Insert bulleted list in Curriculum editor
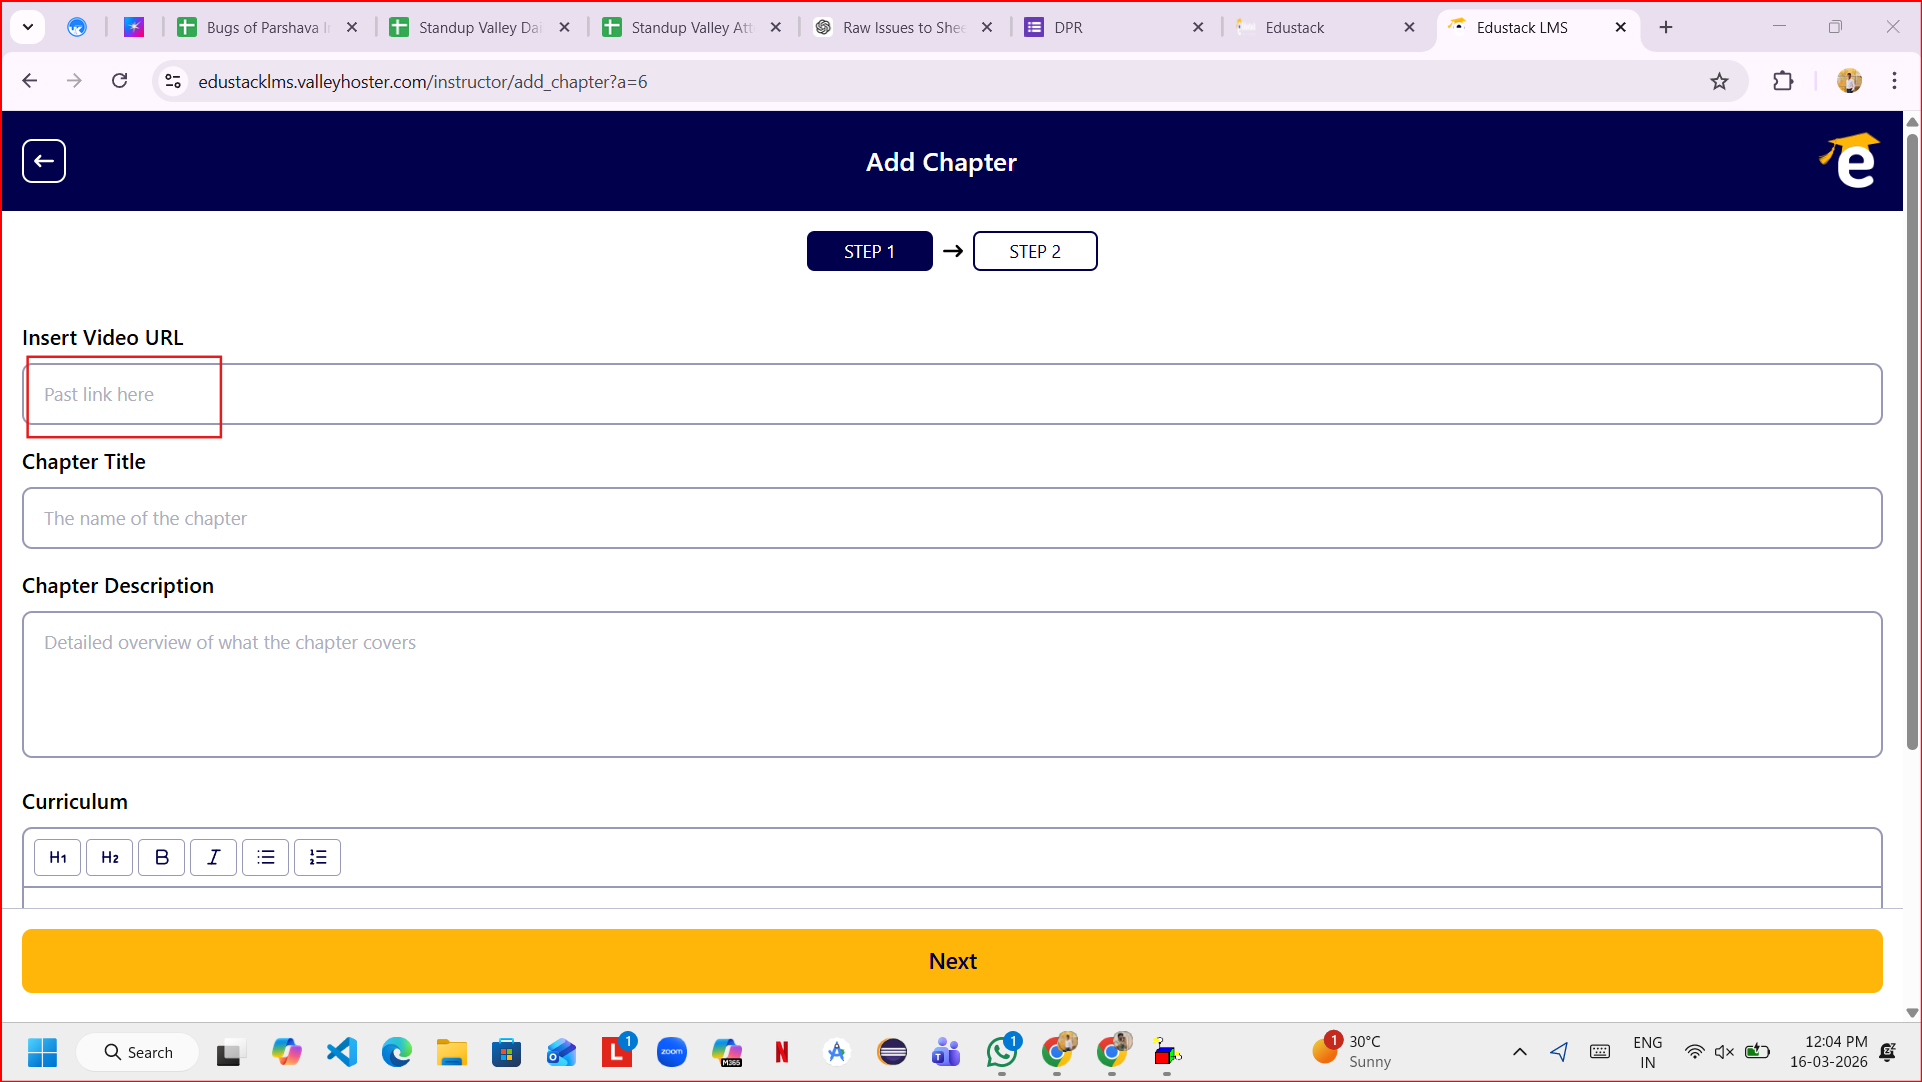Image resolution: width=1922 pixels, height=1082 pixels. (x=266, y=857)
